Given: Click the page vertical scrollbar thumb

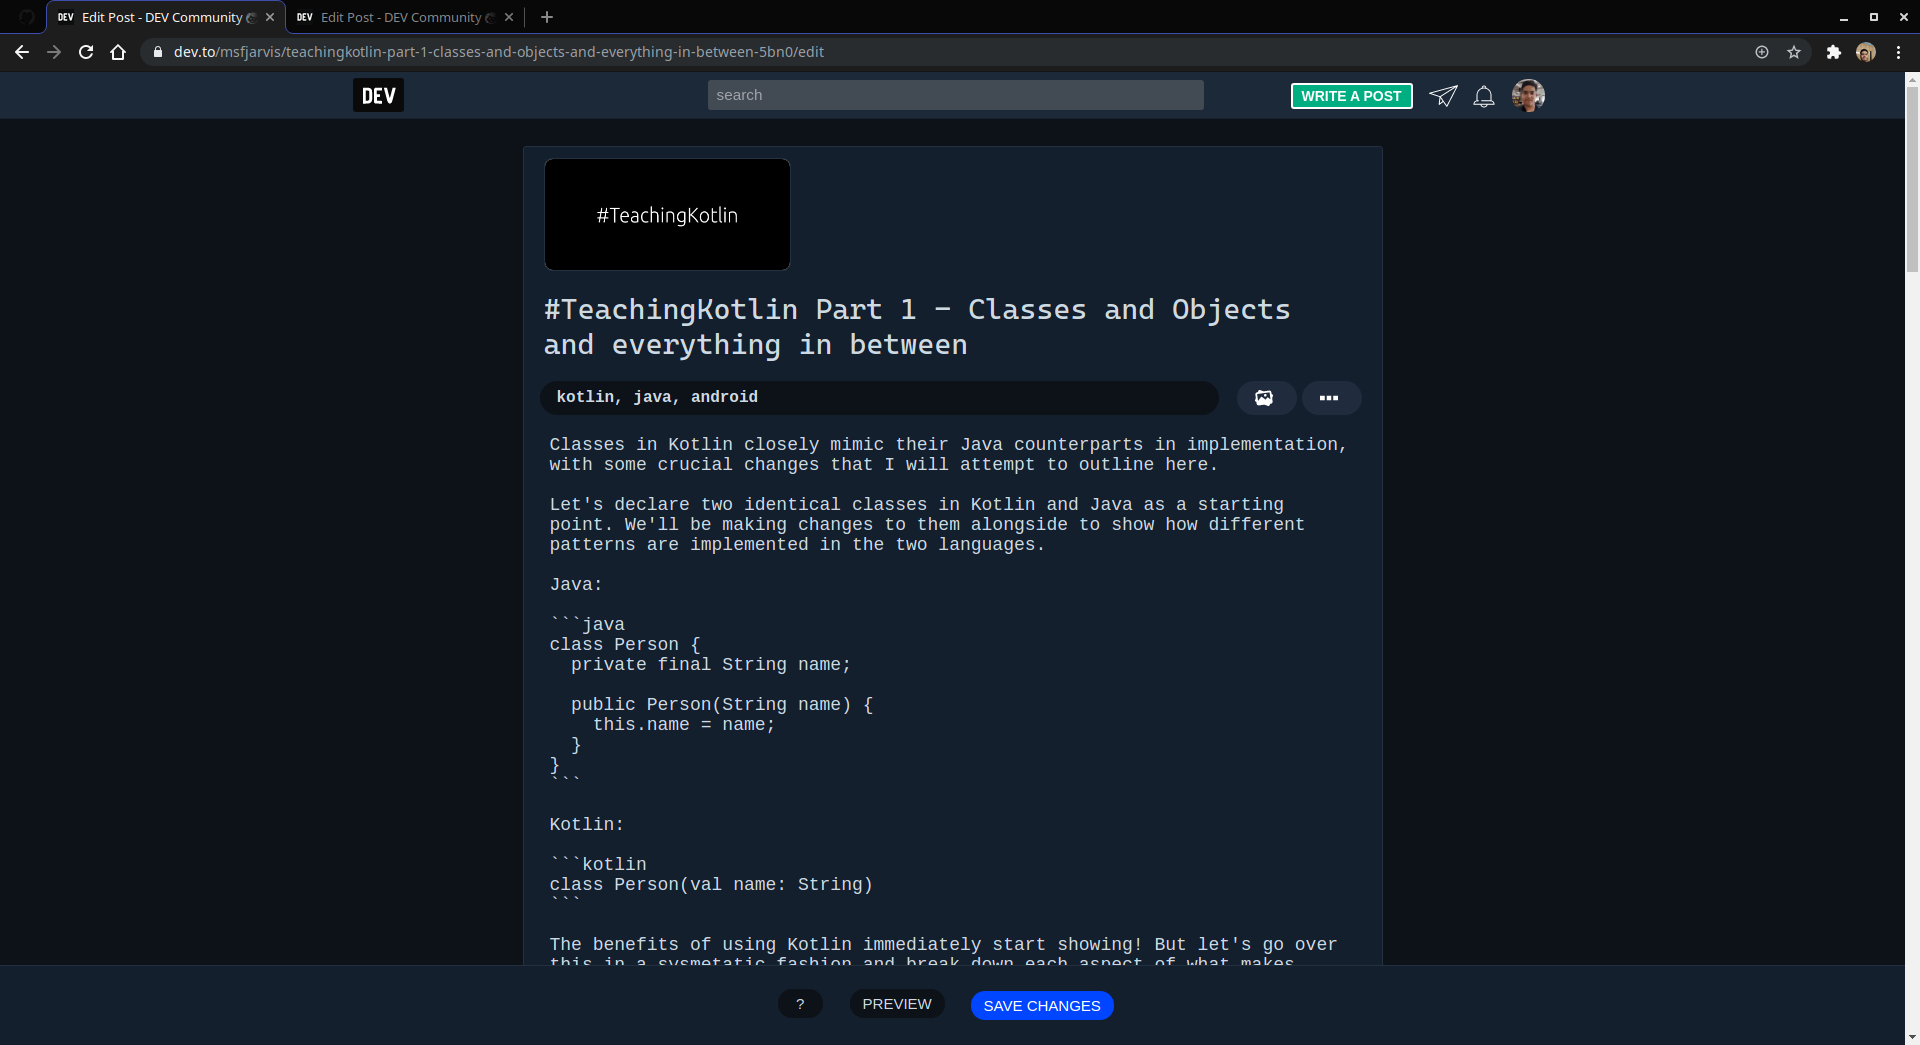Looking at the screenshot, I should point(1912,180).
